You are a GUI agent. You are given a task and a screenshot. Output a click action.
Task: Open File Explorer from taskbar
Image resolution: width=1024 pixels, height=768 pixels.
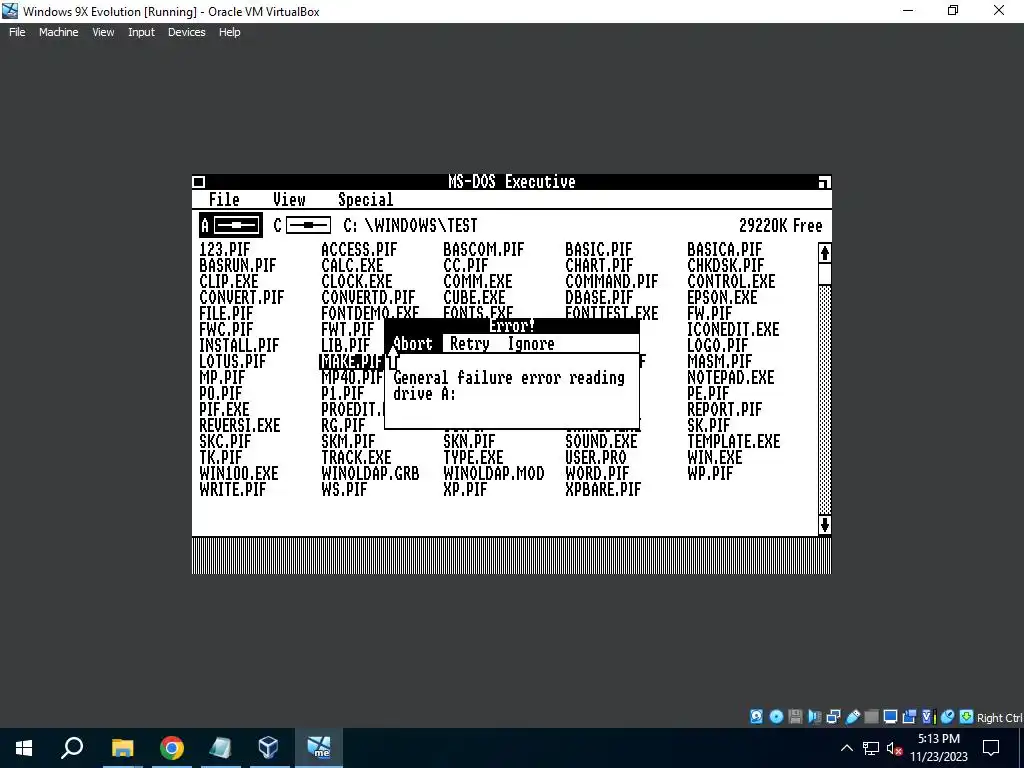pyautogui.click(x=122, y=748)
